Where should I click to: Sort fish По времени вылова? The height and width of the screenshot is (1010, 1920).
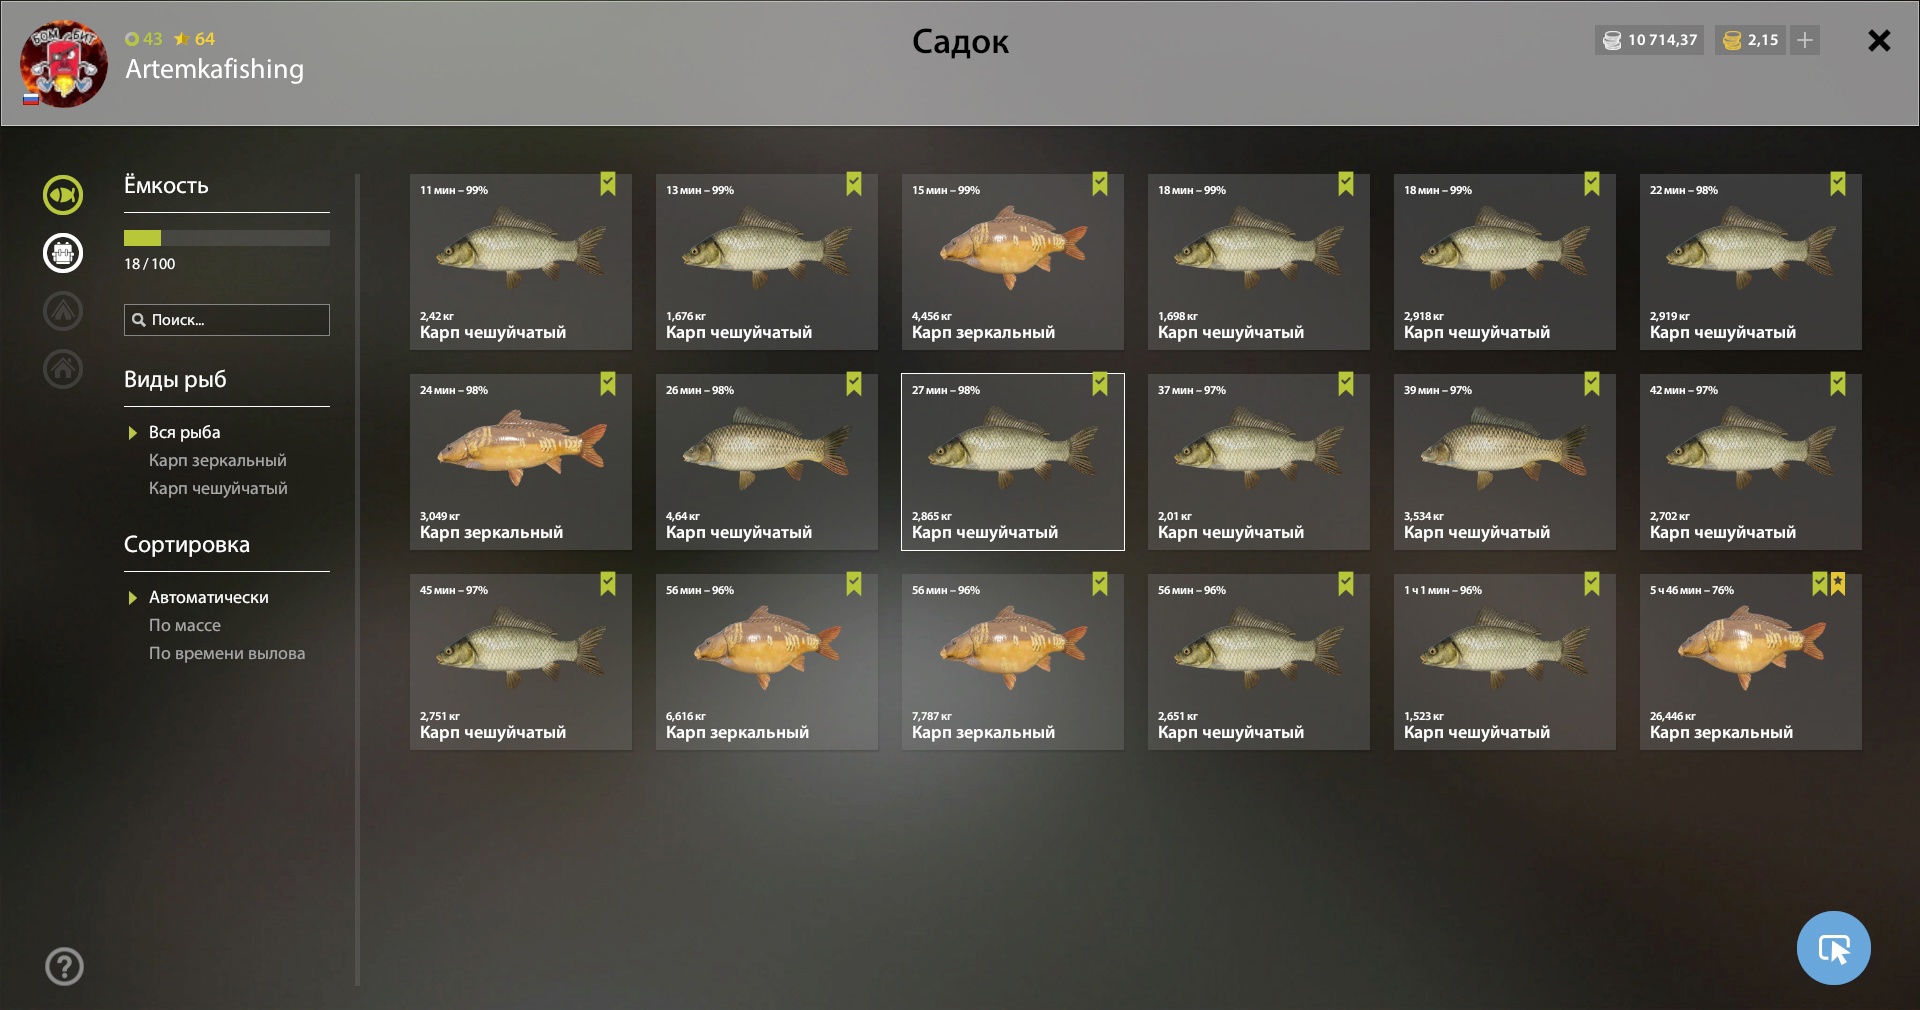tap(227, 653)
